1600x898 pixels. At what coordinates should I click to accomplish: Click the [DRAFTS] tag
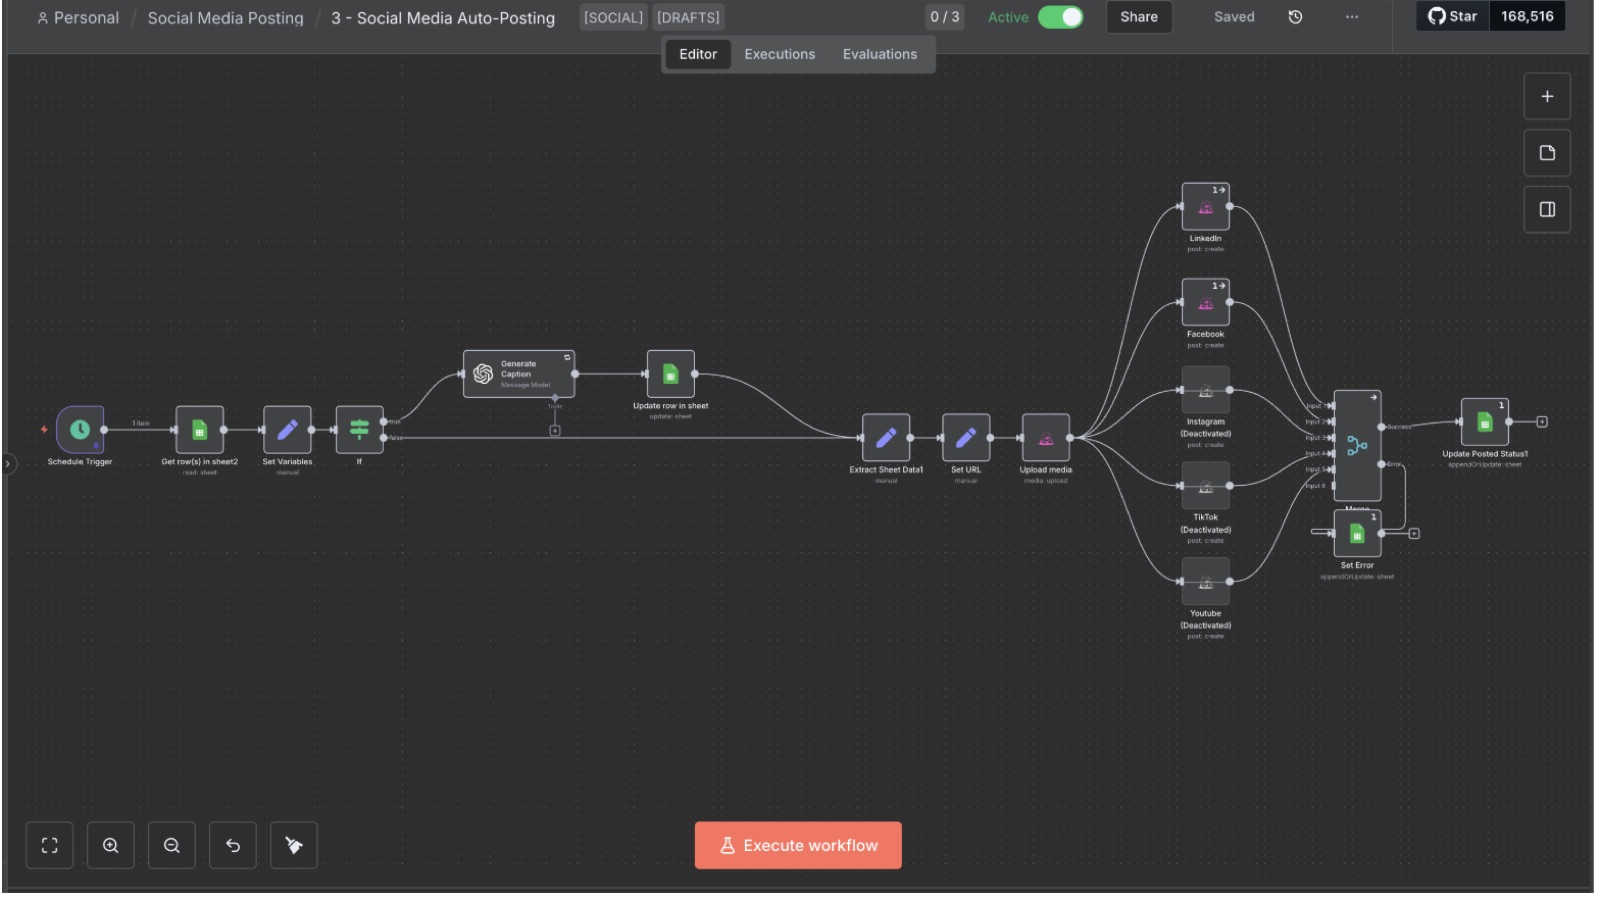tap(688, 17)
